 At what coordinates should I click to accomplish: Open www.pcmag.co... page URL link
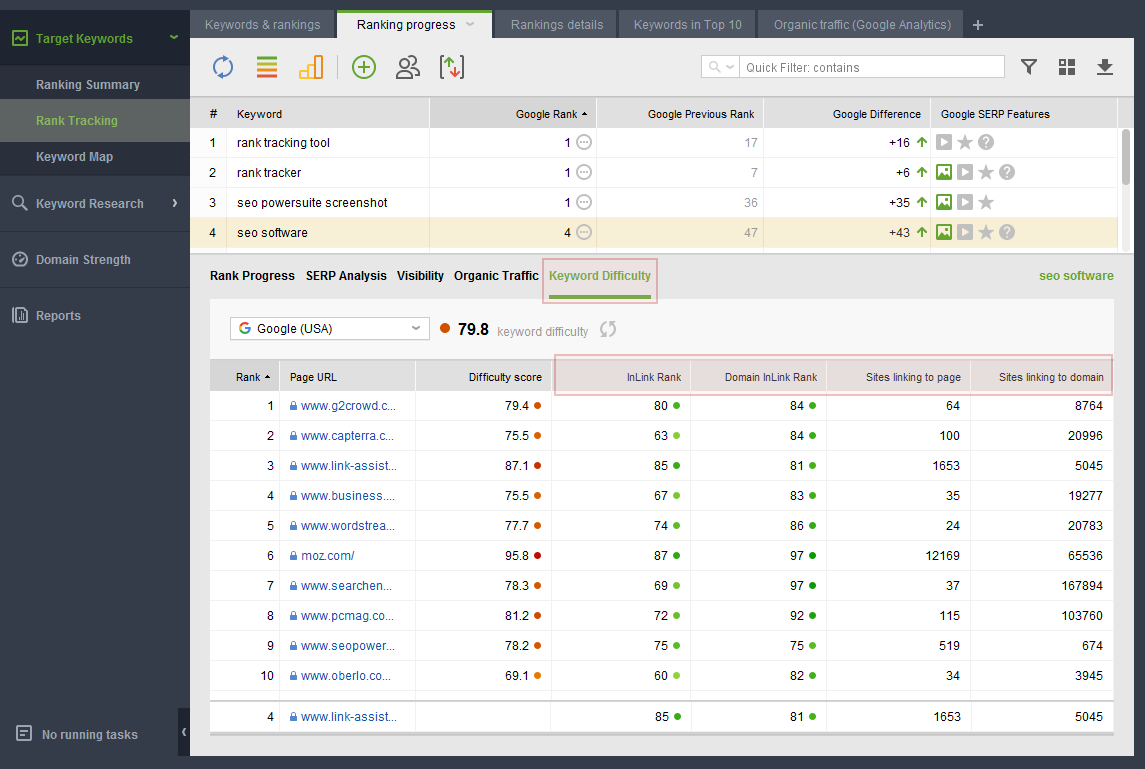pyautogui.click(x=347, y=616)
